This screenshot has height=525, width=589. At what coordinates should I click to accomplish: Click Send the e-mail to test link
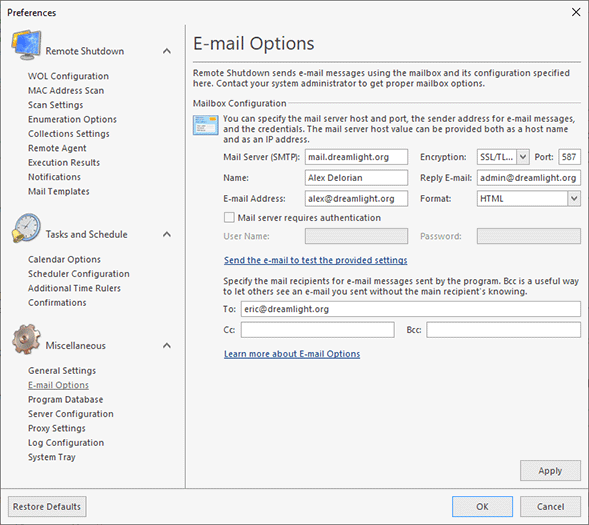coord(316,260)
